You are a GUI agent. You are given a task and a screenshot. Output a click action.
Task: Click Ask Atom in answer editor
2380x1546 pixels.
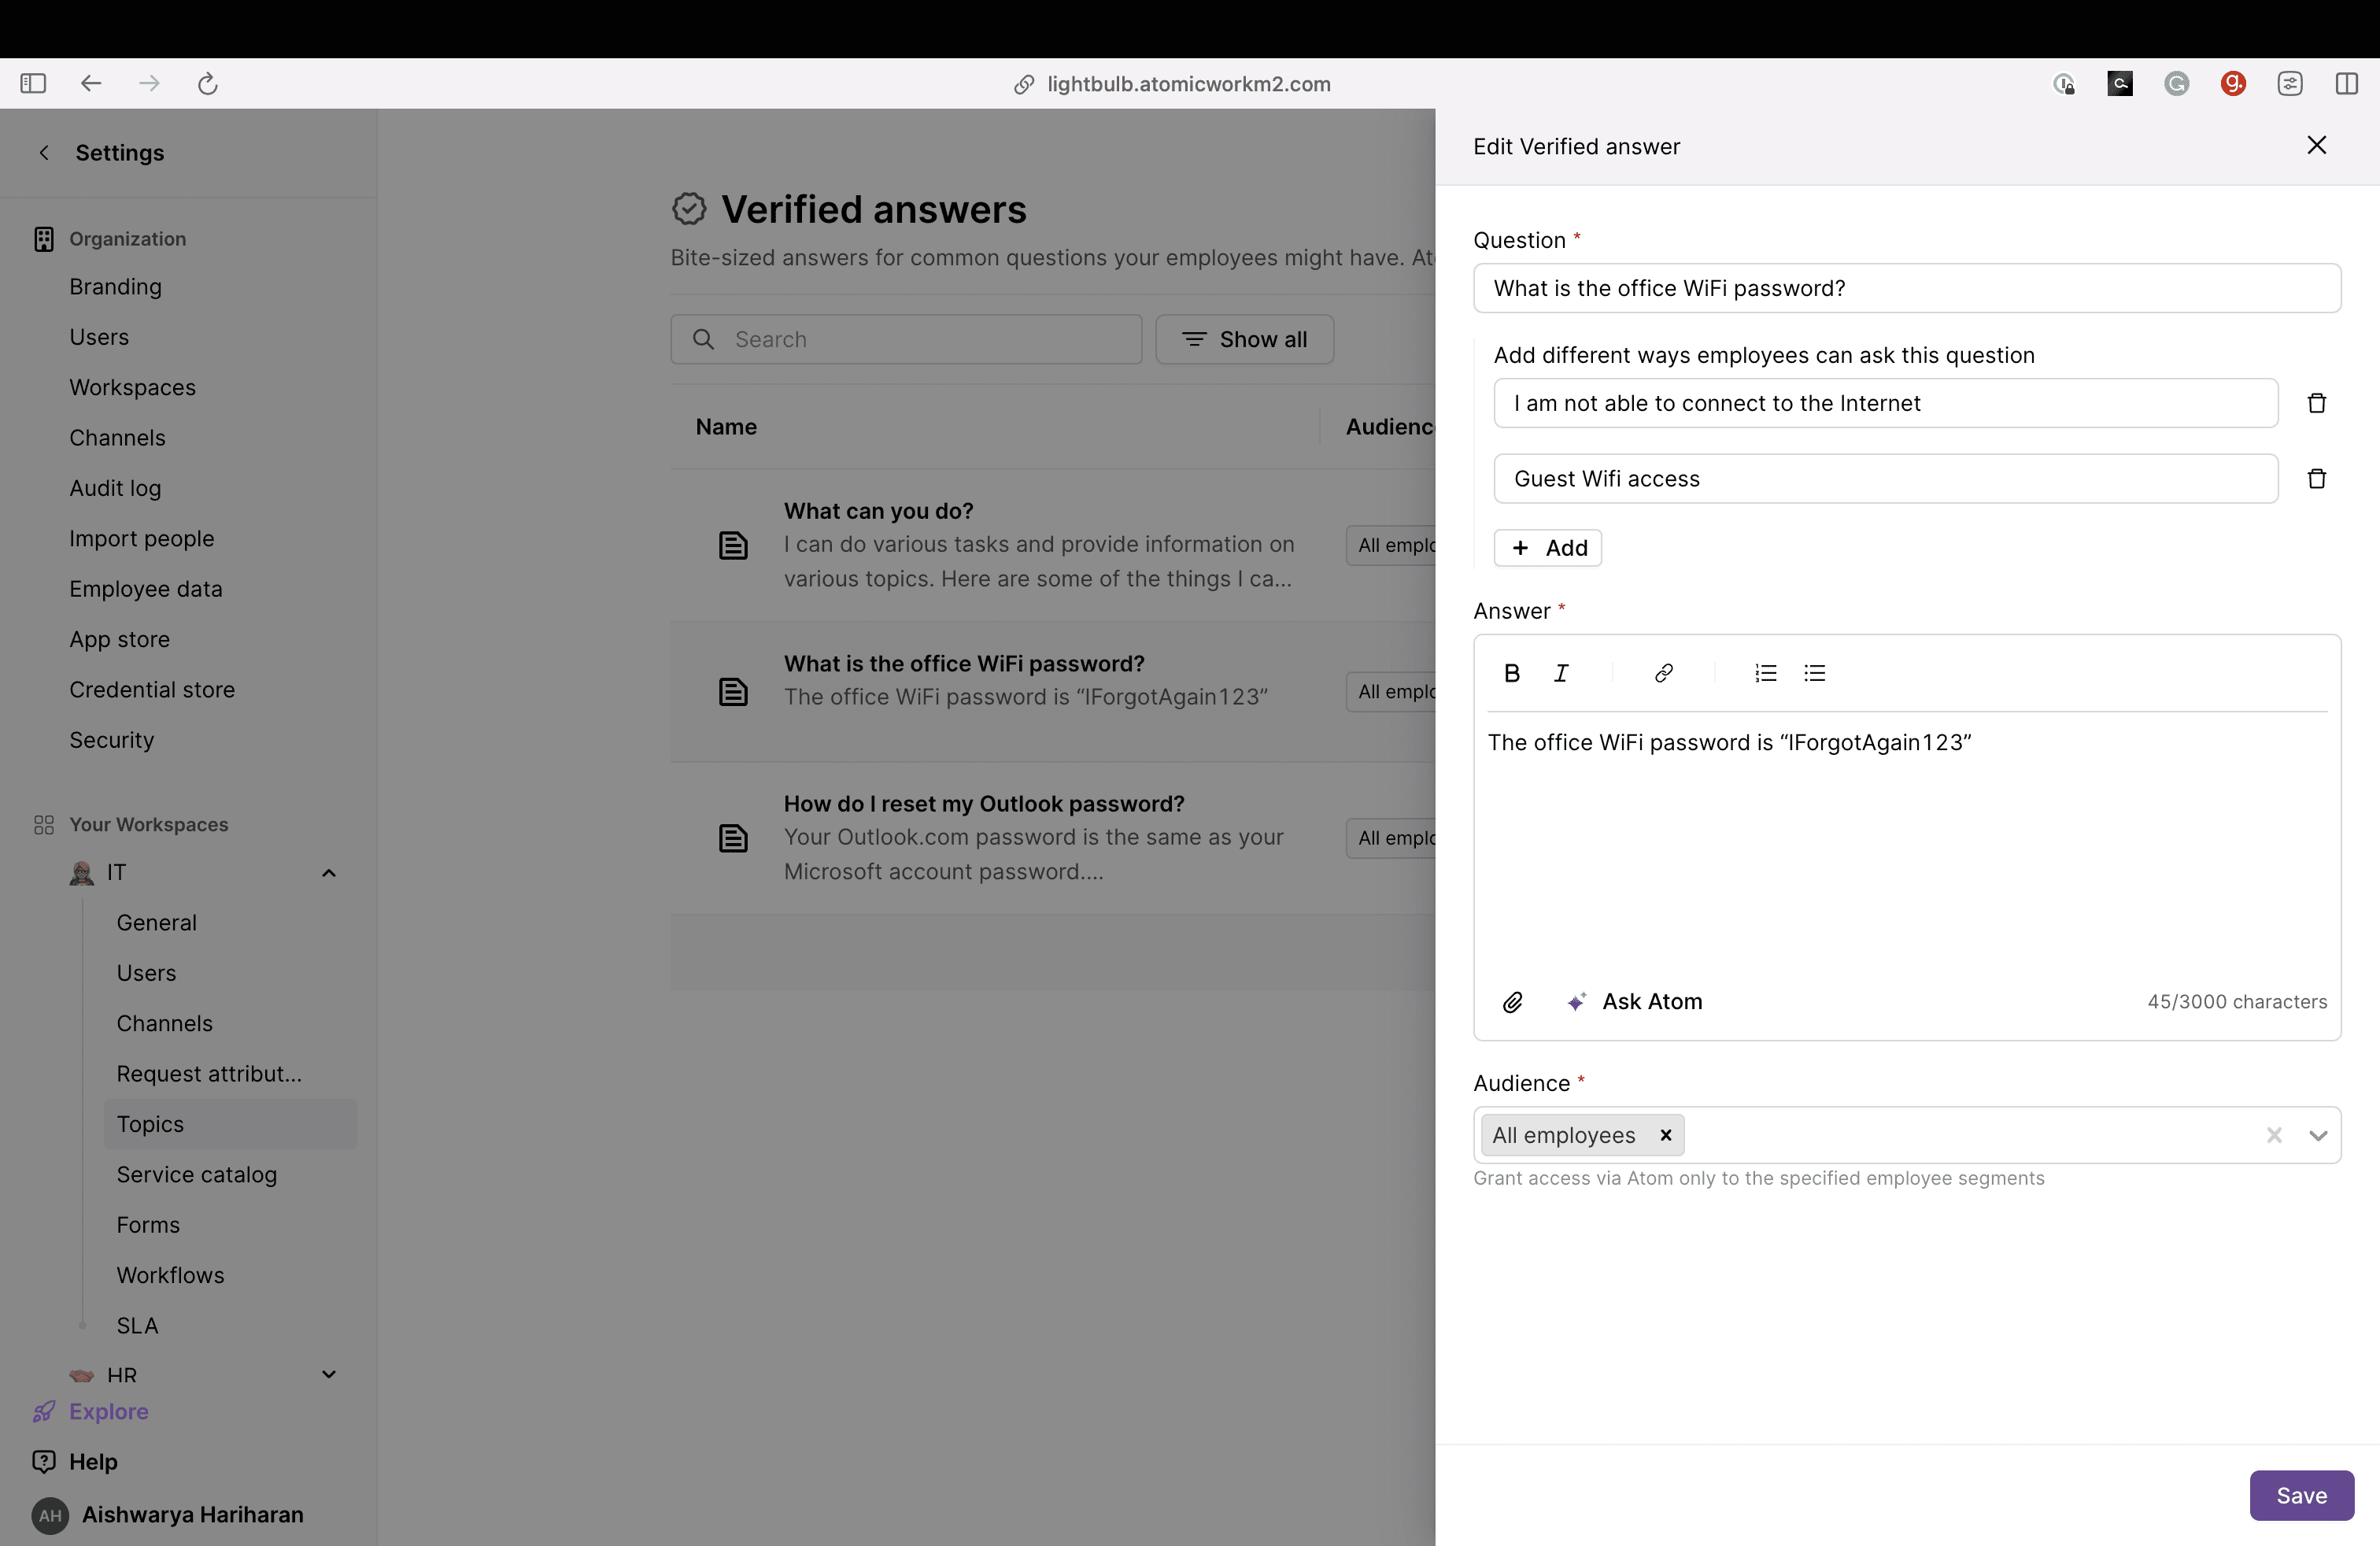click(x=1635, y=1002)
